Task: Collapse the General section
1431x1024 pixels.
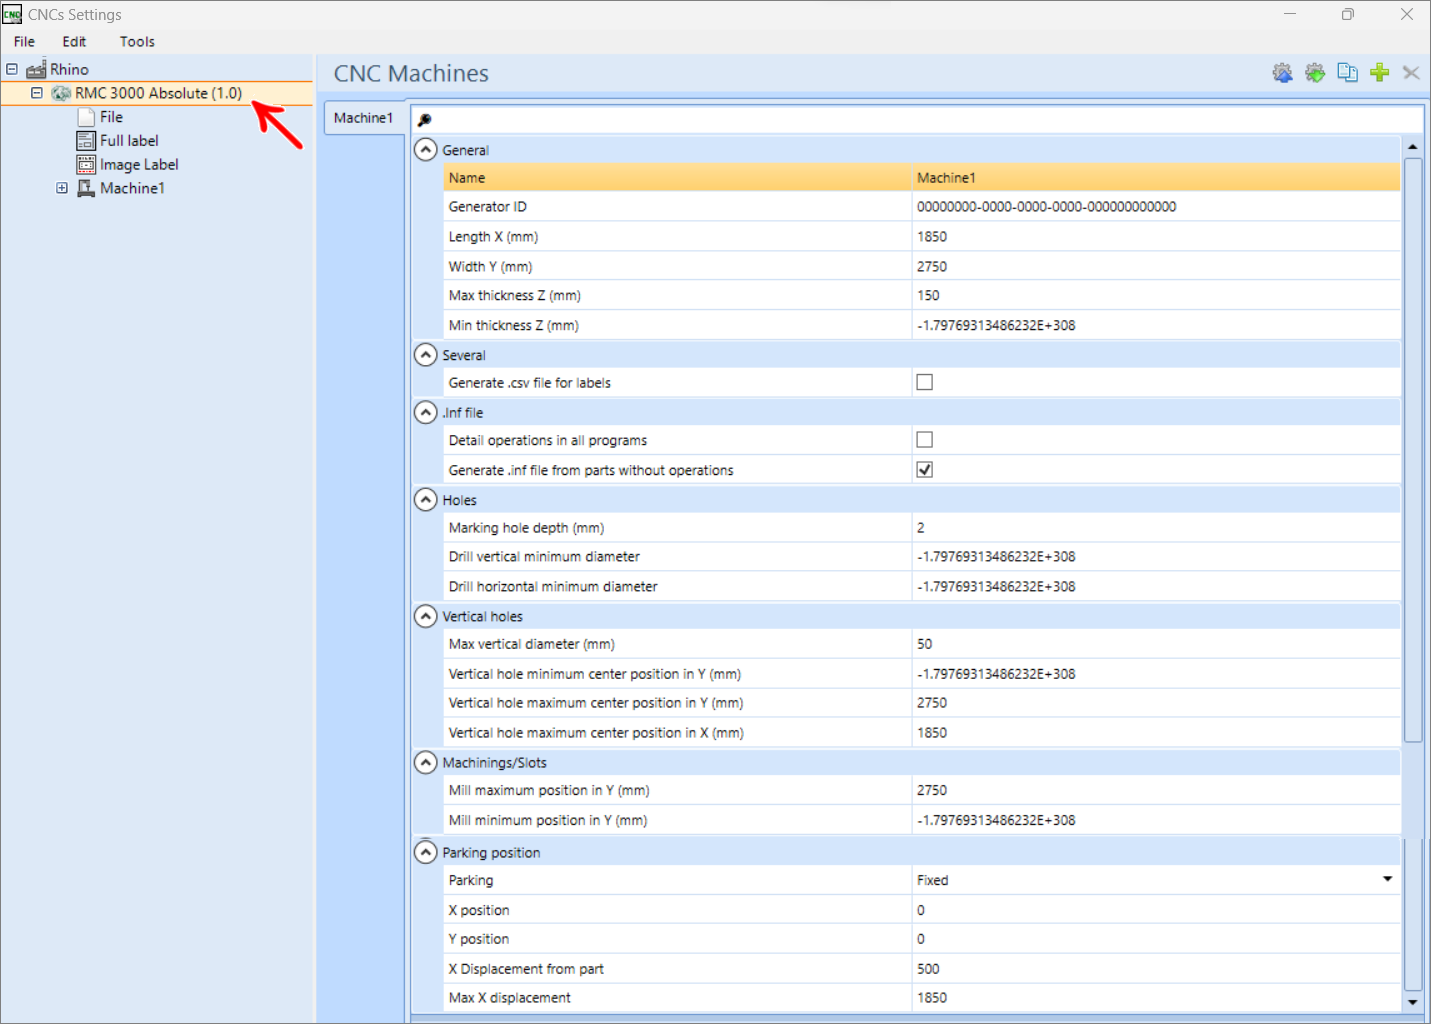Action: (426, 150)
